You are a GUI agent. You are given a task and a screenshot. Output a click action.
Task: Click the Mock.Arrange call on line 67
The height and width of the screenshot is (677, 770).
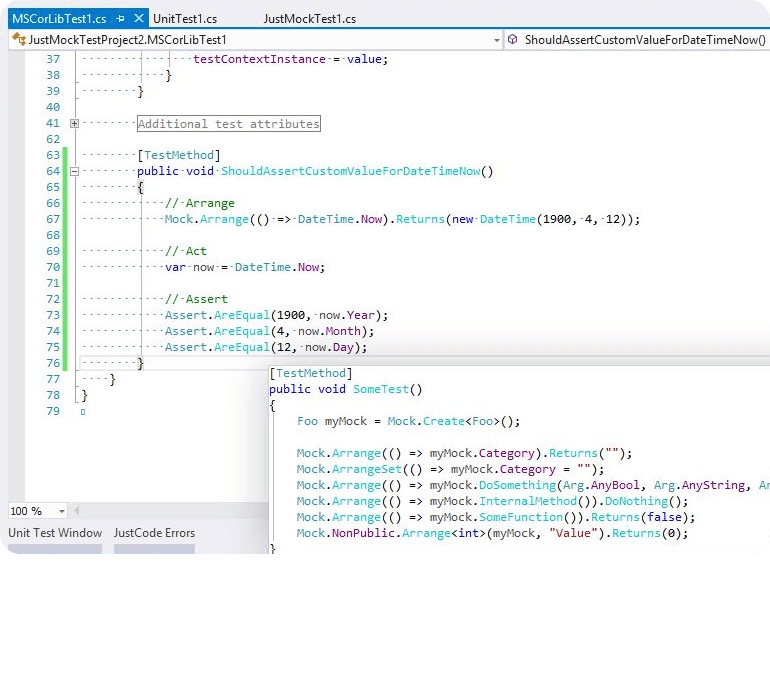click(x=207, y=219)
